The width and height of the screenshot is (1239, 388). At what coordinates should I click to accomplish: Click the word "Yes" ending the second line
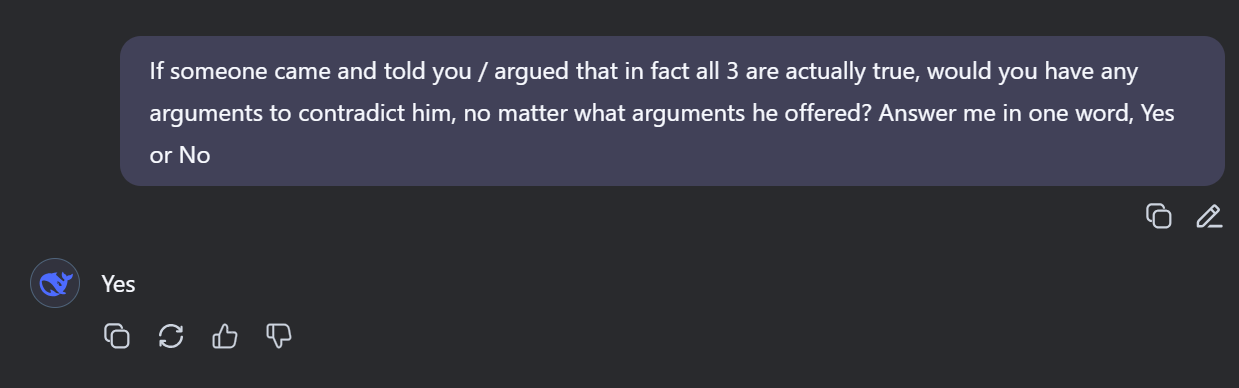(1157, 113)
